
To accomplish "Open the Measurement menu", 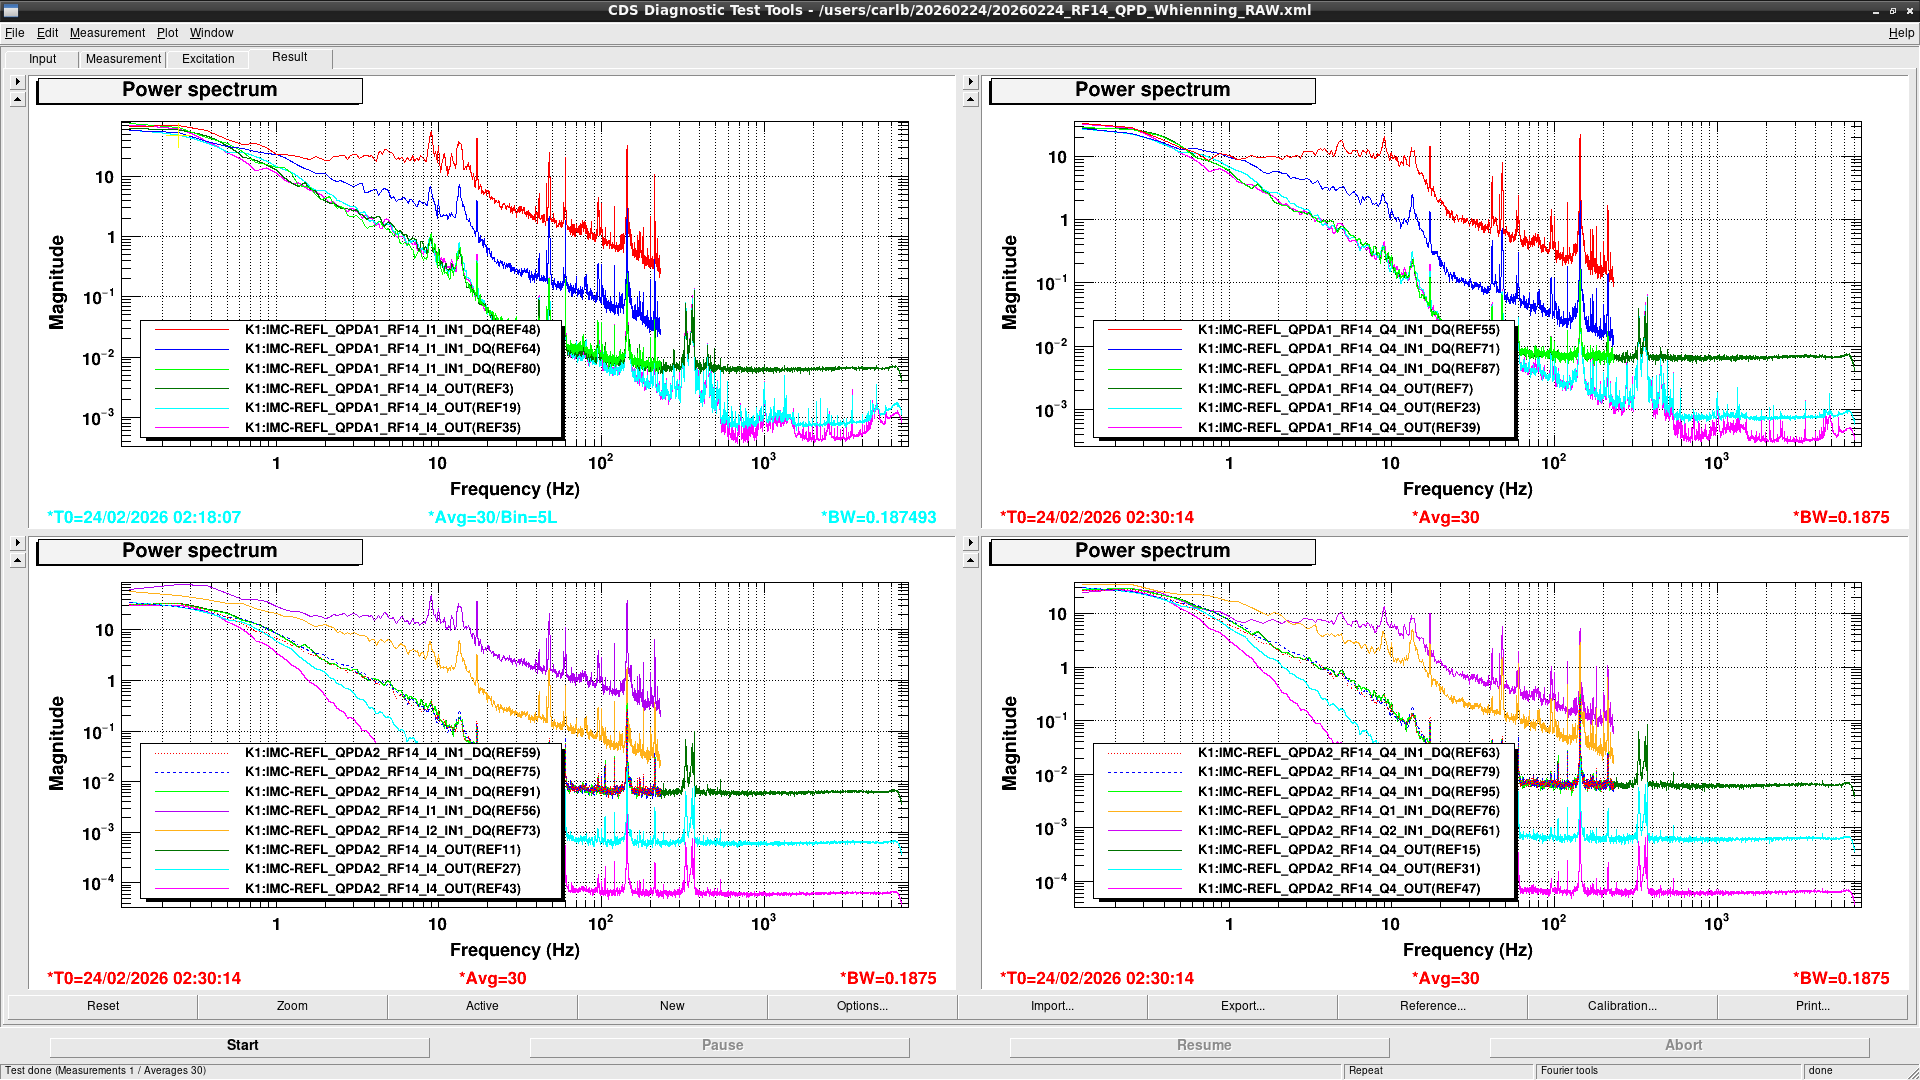I will click(x=107, y=33).
